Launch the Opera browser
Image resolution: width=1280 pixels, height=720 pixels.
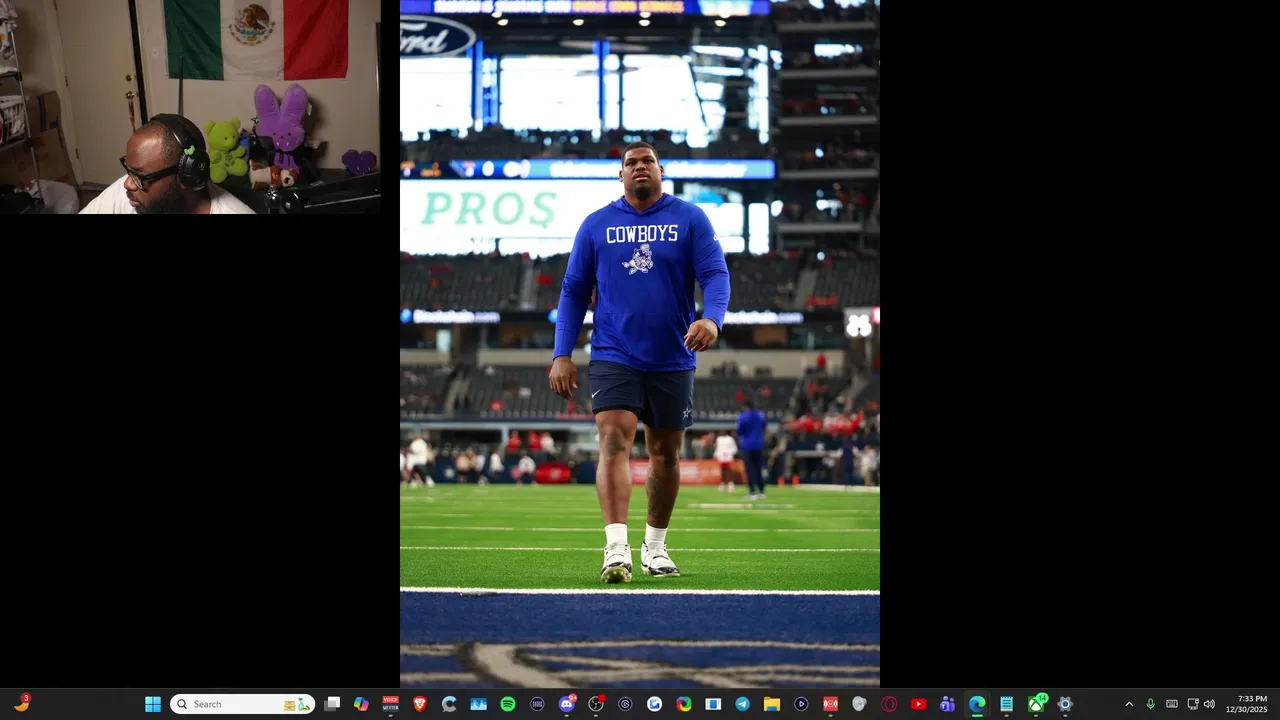tap(889, 704)
